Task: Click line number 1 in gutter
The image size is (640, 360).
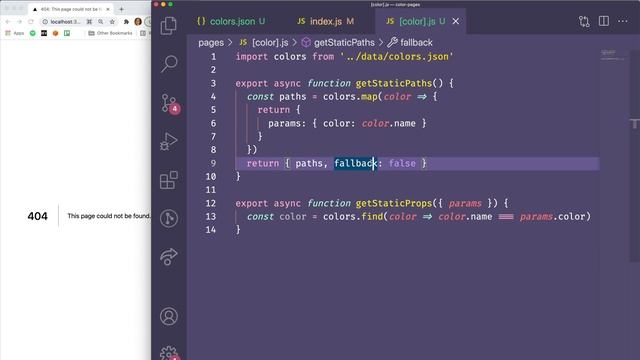Action: click(213, 57)
